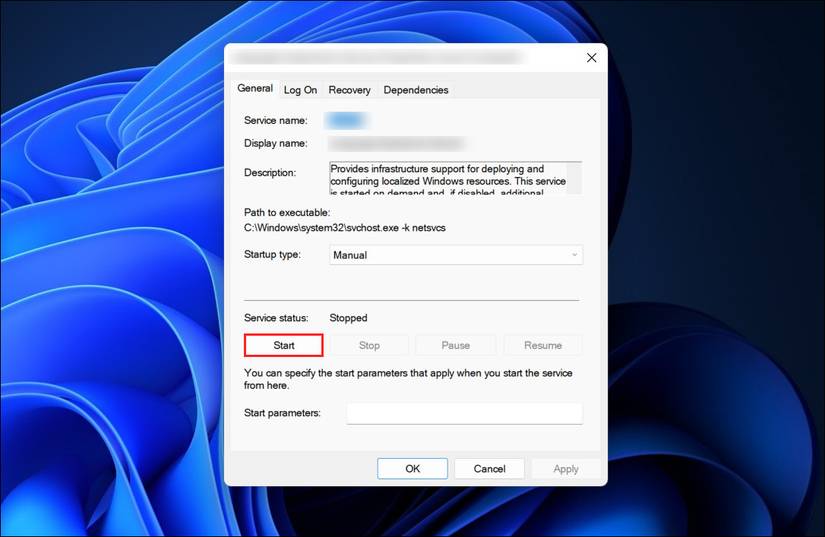Start the stopped service
Screen dimensions: 825x537
[x=284, y=346]
